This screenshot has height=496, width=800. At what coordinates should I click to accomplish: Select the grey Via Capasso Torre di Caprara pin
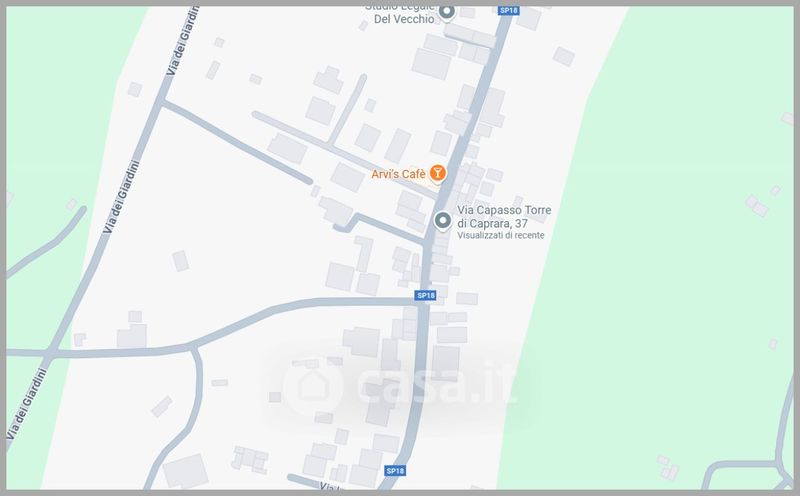442,221
